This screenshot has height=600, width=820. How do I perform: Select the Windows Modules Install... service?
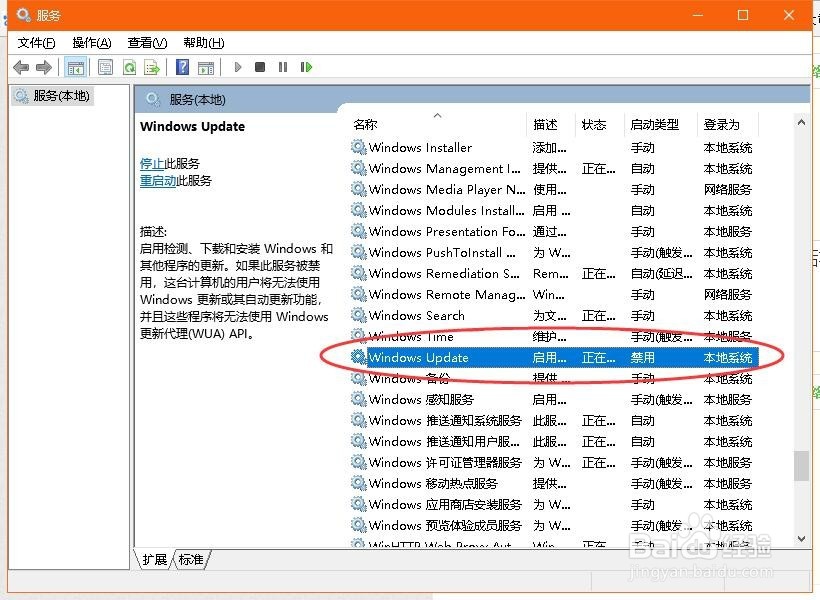[x=553, y=210]
